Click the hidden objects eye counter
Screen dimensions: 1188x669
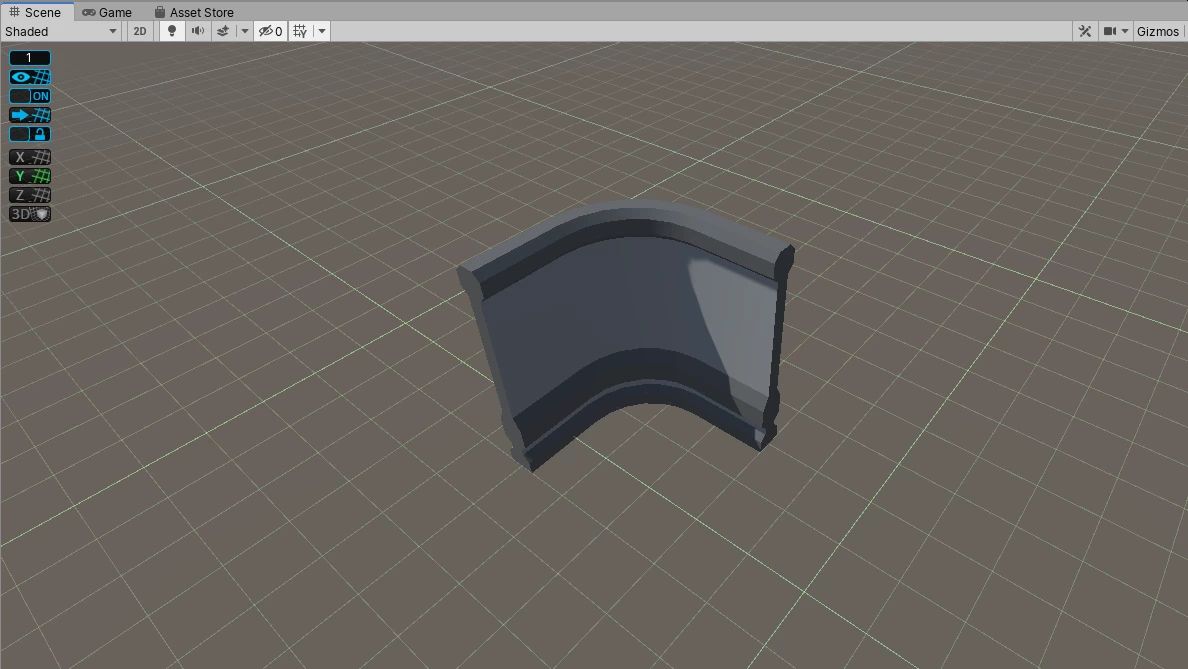click(x=270, y=31)
